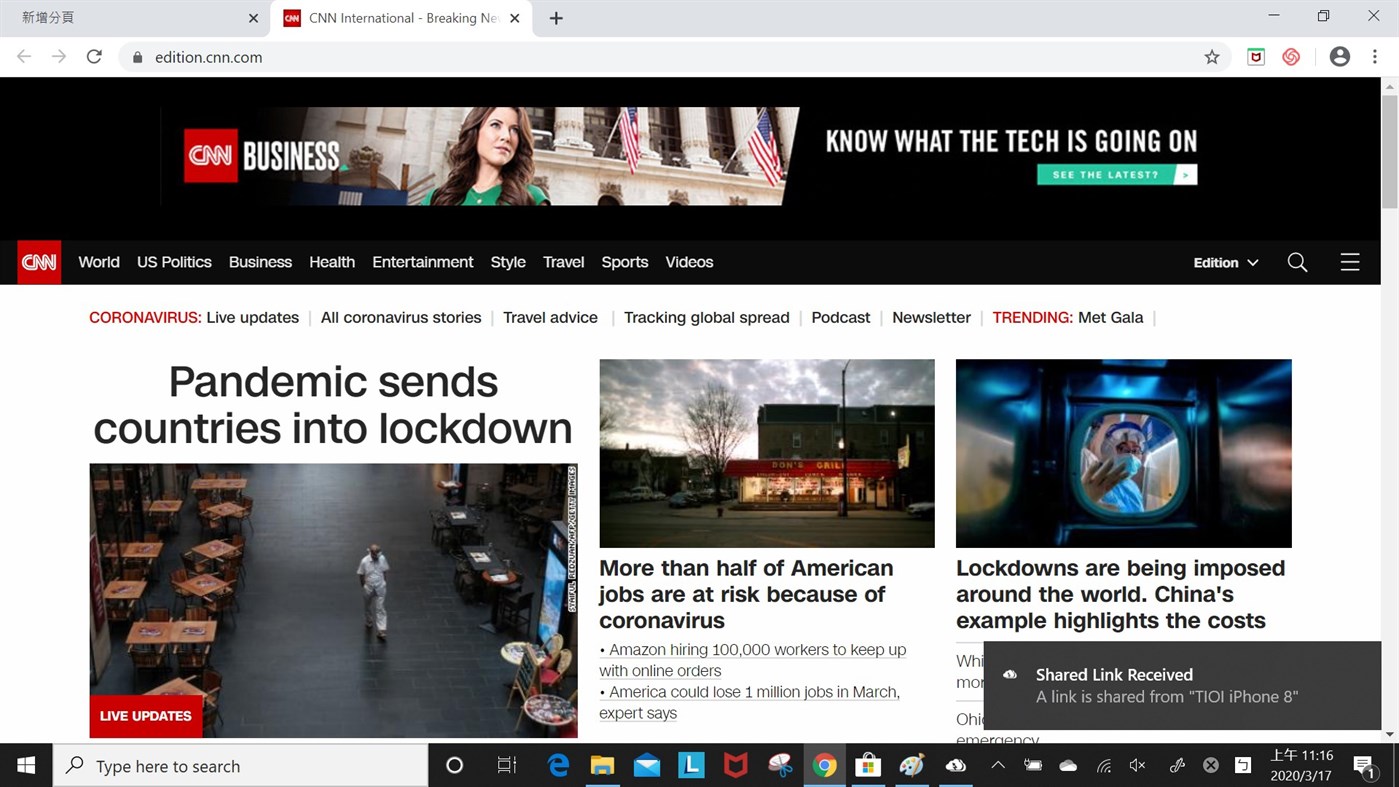Image resolution: width=1399 pixels, height=787 pixels.
Task: Open the Paint palette app in taskbar
Action: [912, 766]
